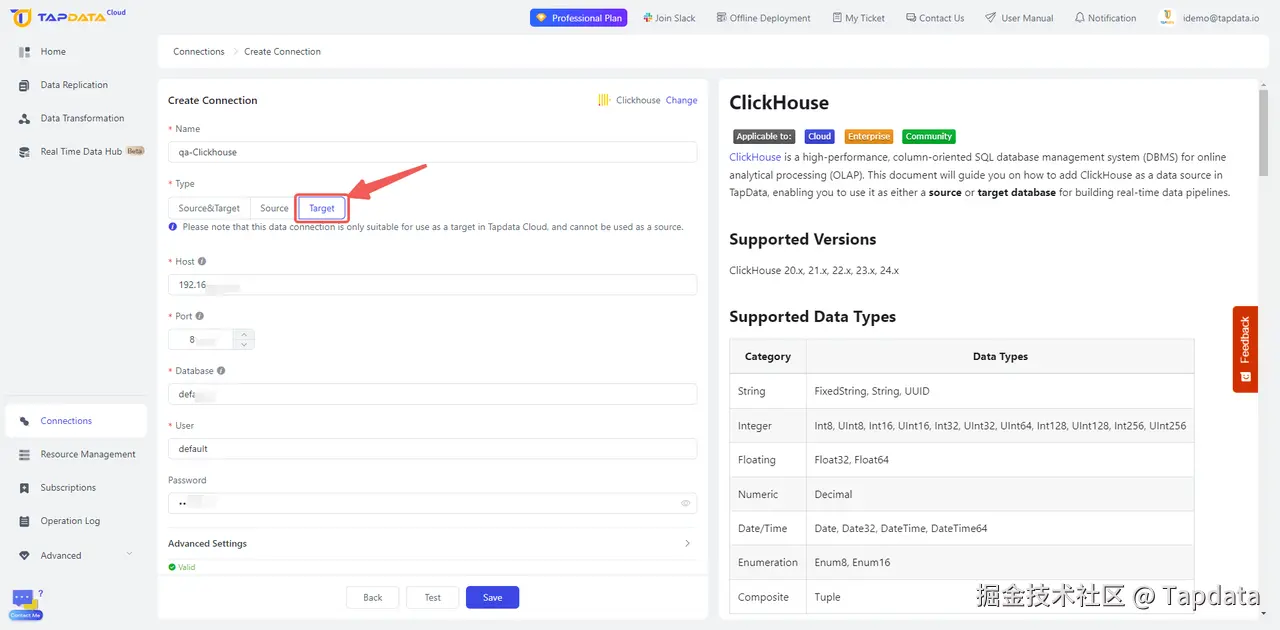This screenshot has width=1280, height=630.
Task: Click the user avatar icon
Action: coord(1167,18)
